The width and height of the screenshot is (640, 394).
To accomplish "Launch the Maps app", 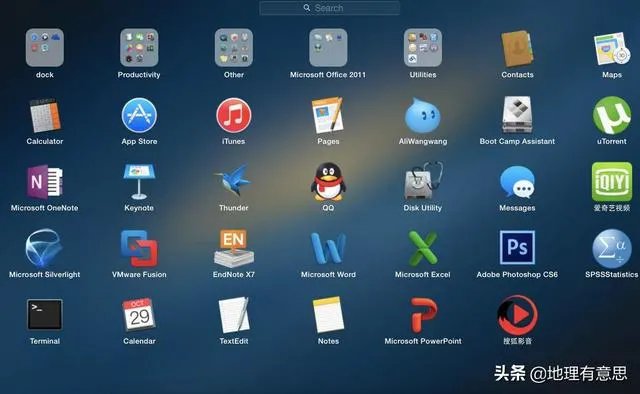I will point(611,49).
